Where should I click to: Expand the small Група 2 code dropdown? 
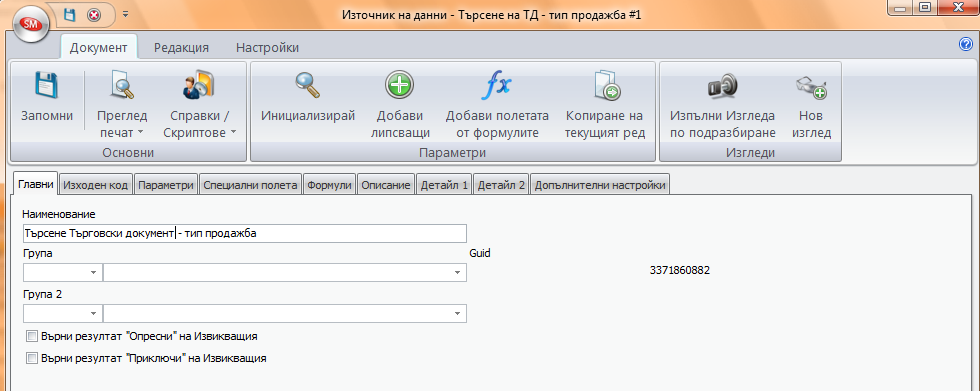point(94,313)
